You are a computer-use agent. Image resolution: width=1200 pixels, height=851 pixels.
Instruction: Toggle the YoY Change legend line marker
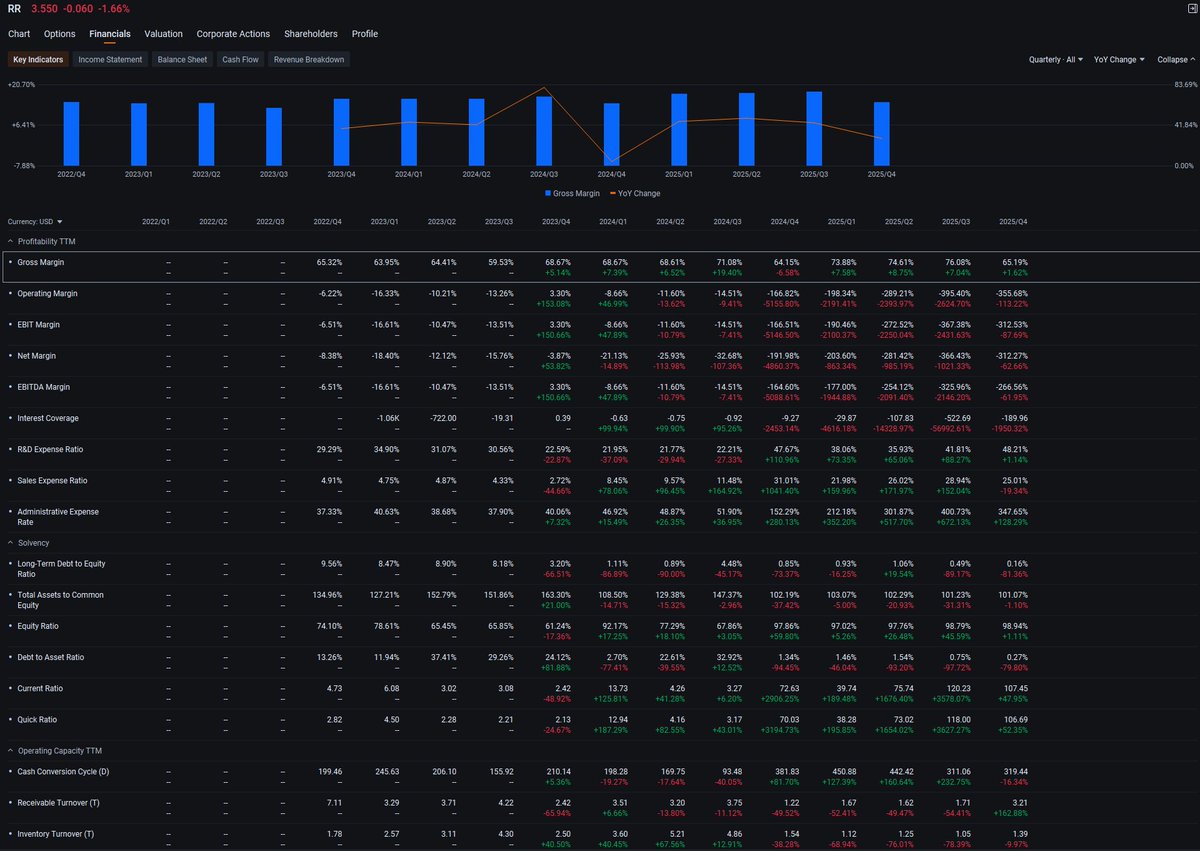click(x=612, y=193)
